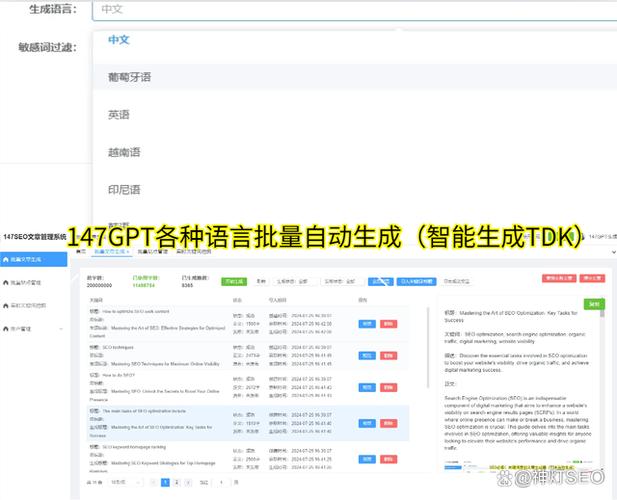Click blue button in highlighted 'main tasks of SEO' row
The width and height of the screenshot is (617, 500).
(x=367, y=424)
